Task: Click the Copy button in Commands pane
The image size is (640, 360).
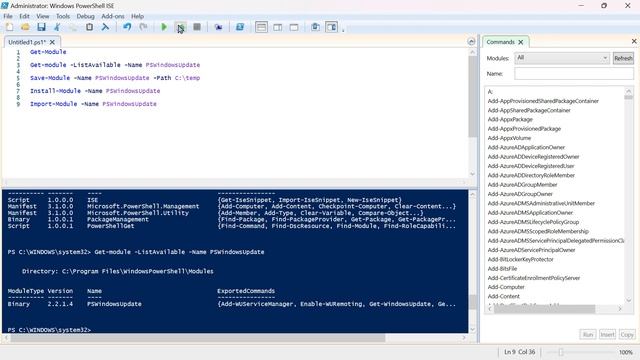Action: 627,335
